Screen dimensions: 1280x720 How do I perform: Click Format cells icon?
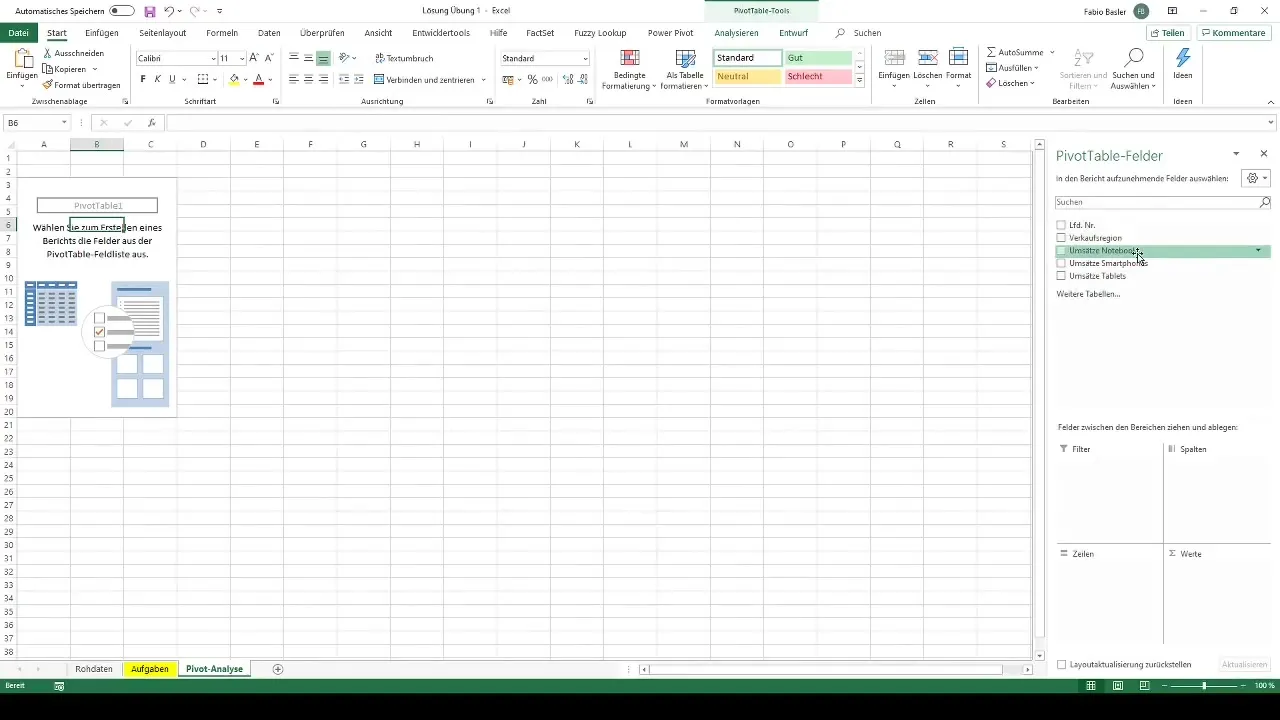pos(958,58)
